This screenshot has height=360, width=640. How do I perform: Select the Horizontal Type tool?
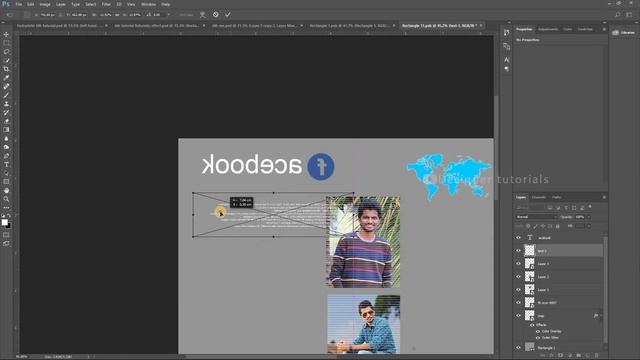6,164
